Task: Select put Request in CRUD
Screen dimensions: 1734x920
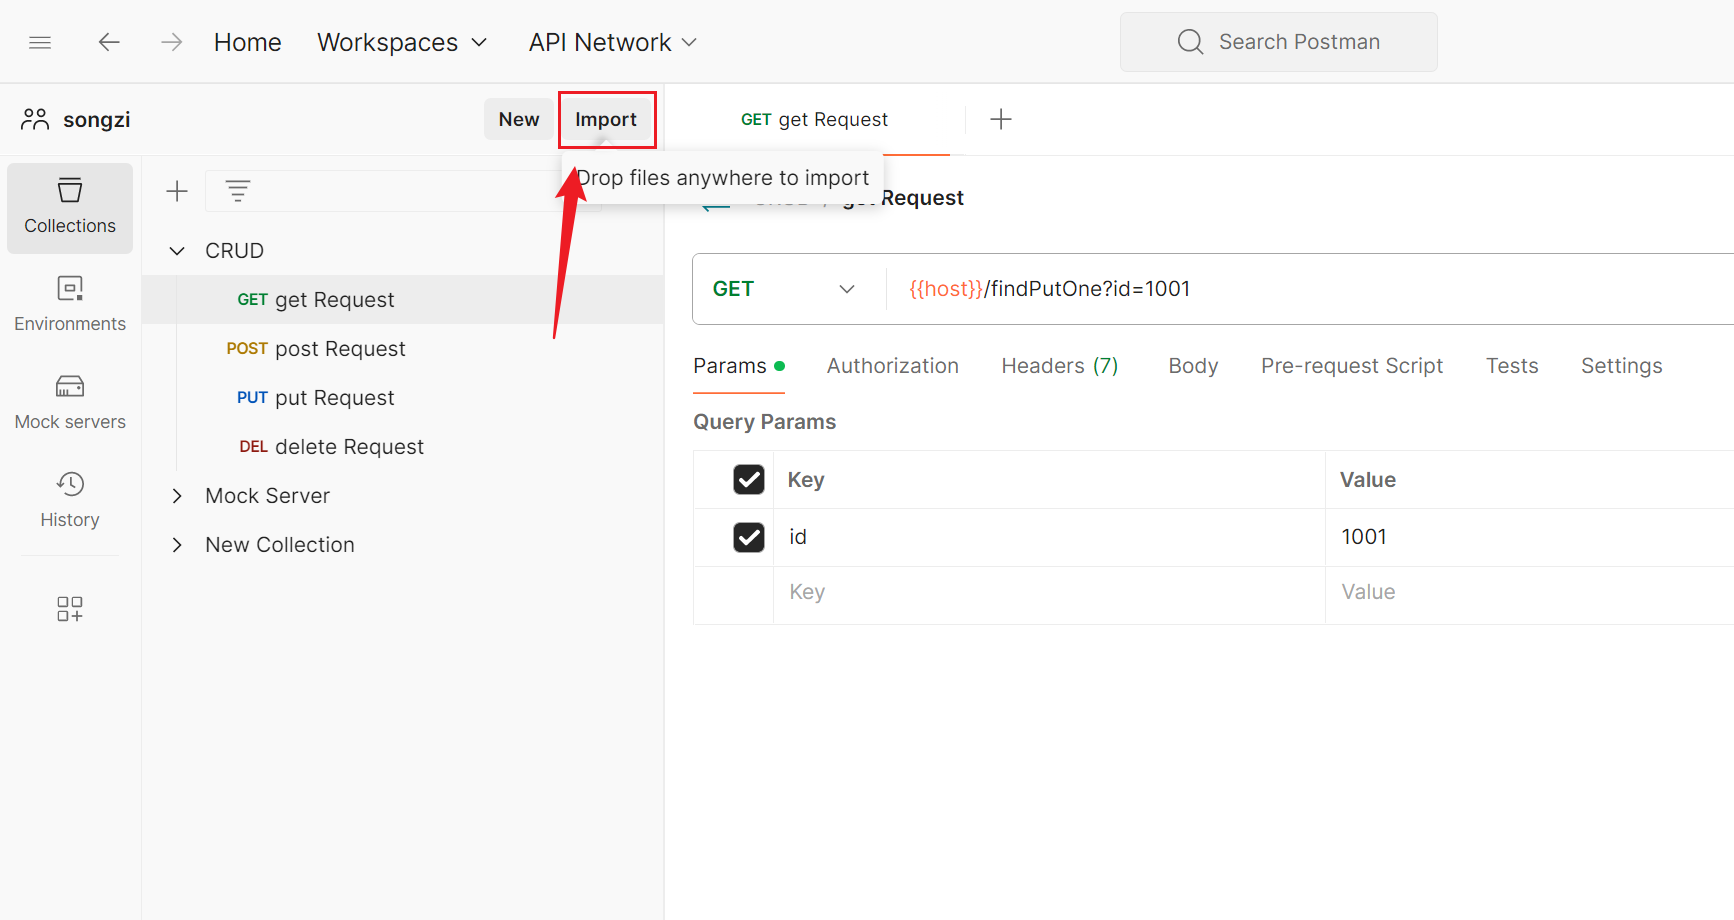Action: point(403,398)
